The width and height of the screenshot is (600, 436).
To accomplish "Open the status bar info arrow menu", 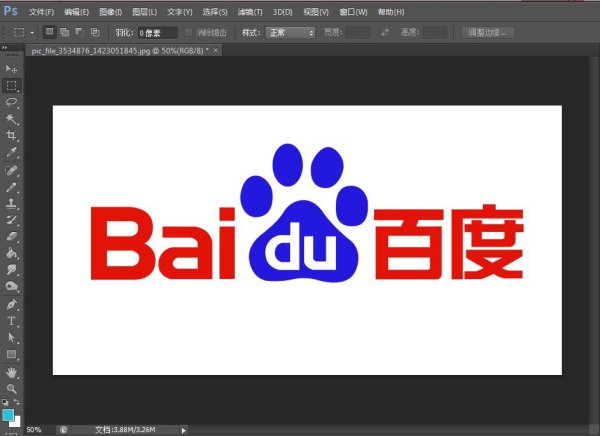I will tap(184, 430).
